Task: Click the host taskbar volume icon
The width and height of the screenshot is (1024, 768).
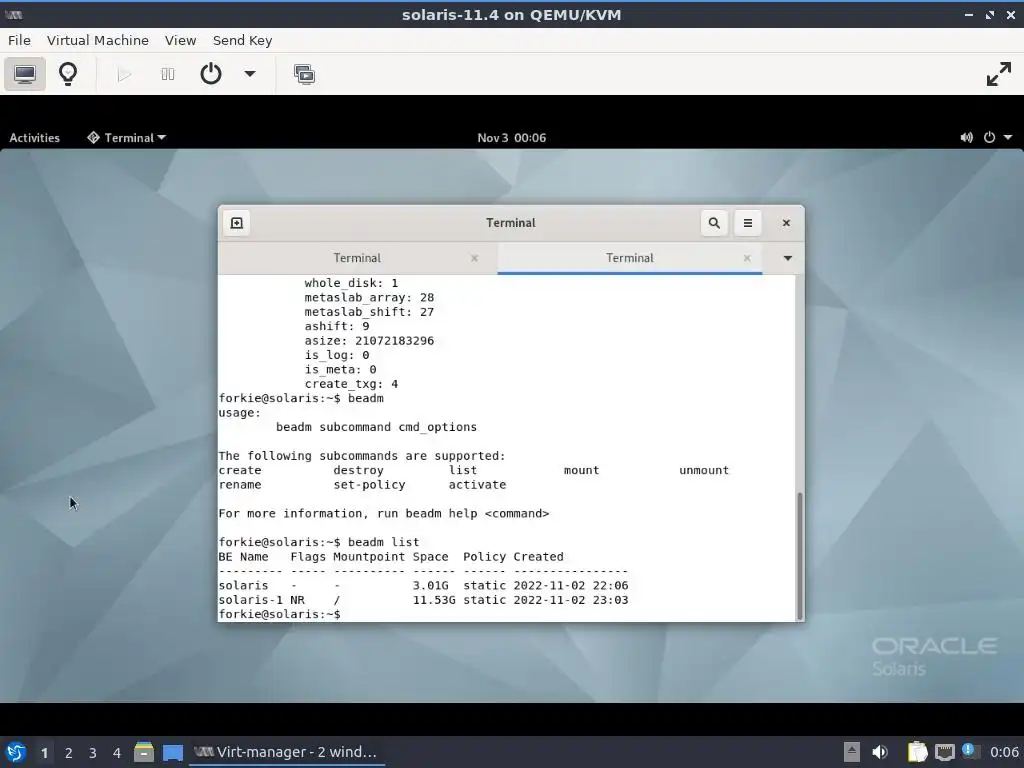Action: tap(880, 752)
